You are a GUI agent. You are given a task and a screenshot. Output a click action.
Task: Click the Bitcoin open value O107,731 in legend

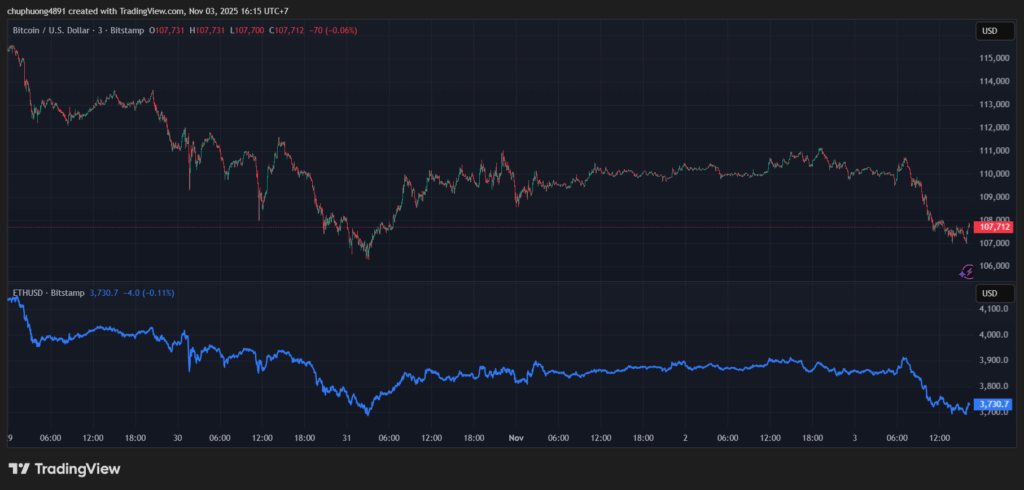(x=167, y=31)
